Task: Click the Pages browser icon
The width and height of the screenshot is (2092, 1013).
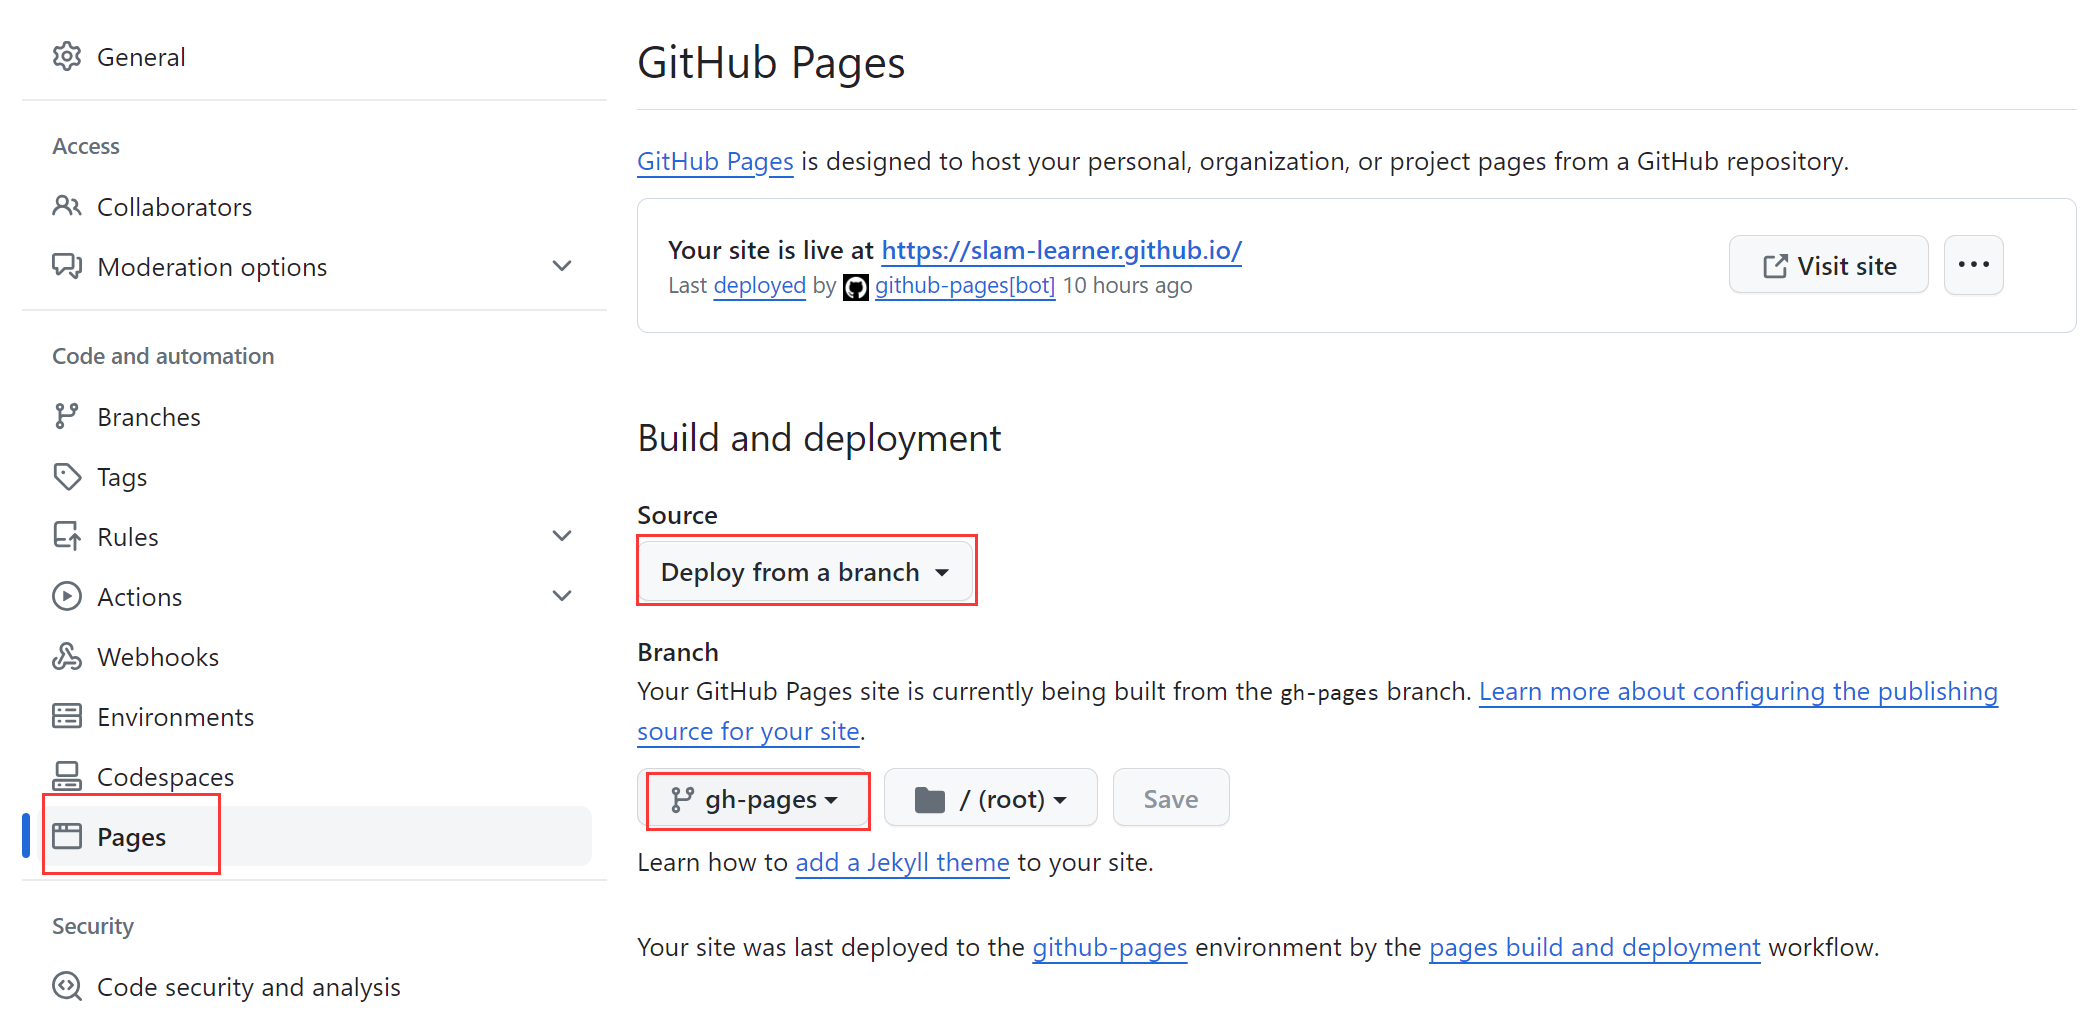Action: point(67,836)
